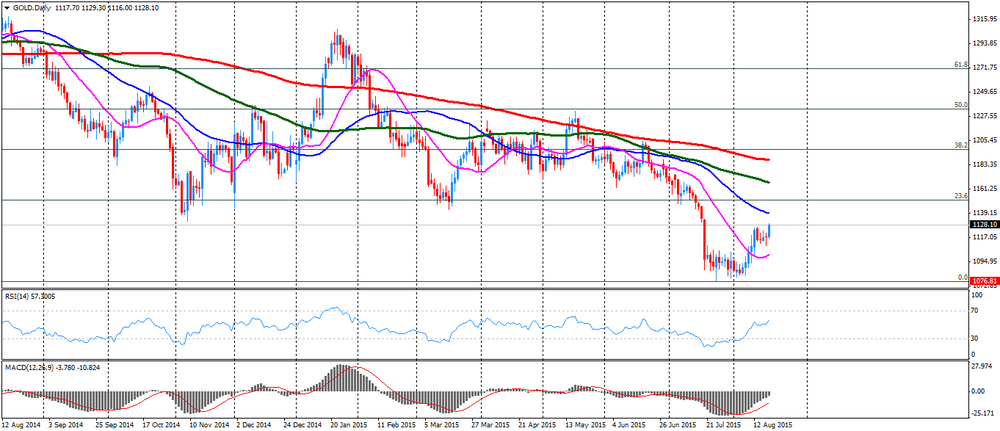Select the 0.0 Fibonacci level label
The height and width of the screenshot is (431, 1000).
coord(963,278)
